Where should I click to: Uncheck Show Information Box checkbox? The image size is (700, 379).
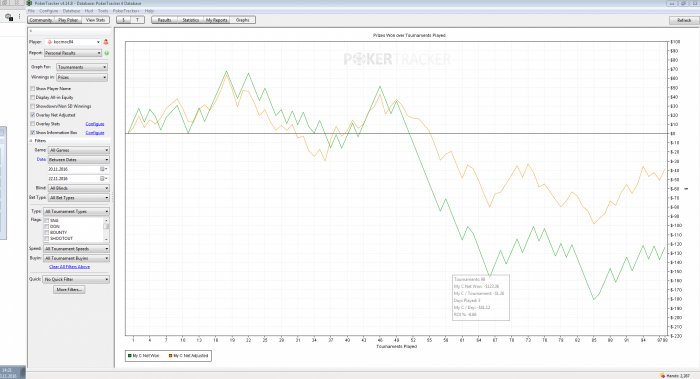tap(32, 133)
